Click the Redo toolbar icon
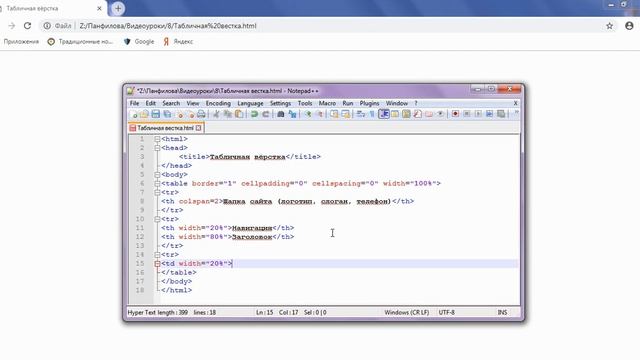The image size is (640, 360). 266,114
